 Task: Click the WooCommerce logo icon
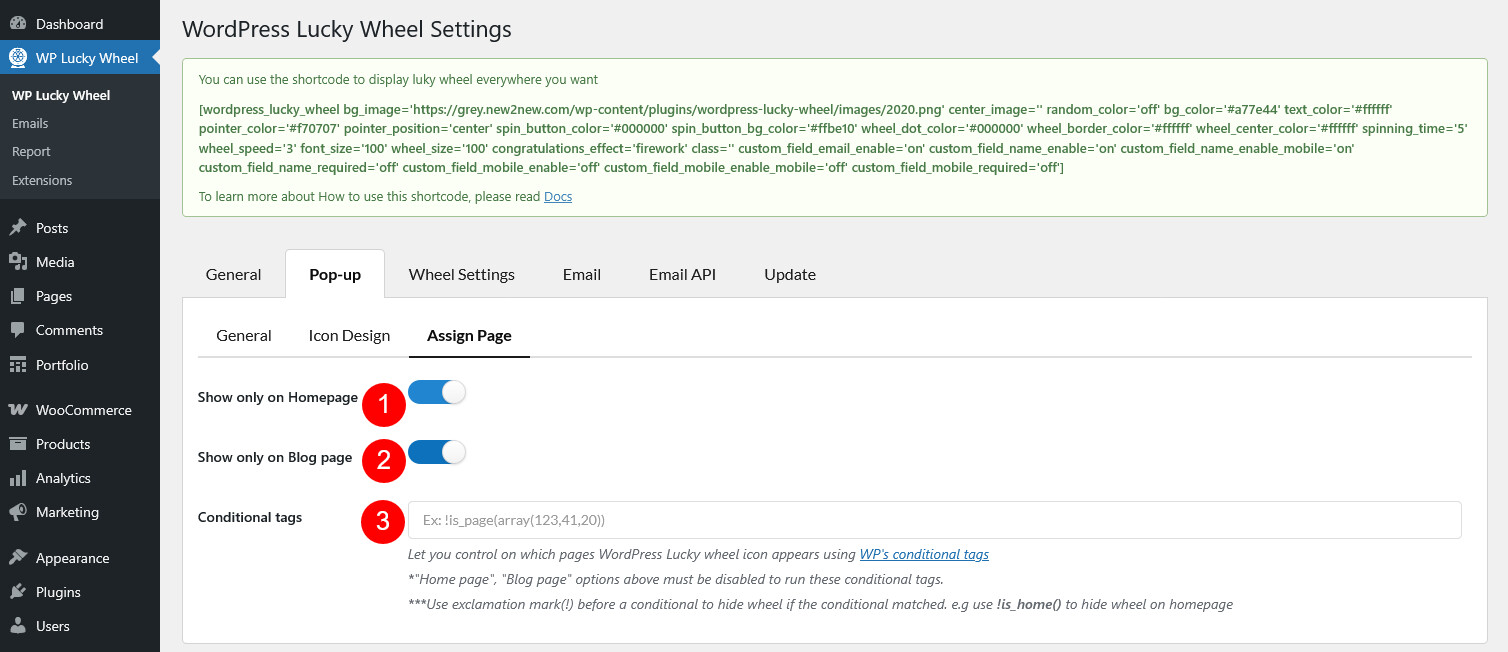coord(18,410)
